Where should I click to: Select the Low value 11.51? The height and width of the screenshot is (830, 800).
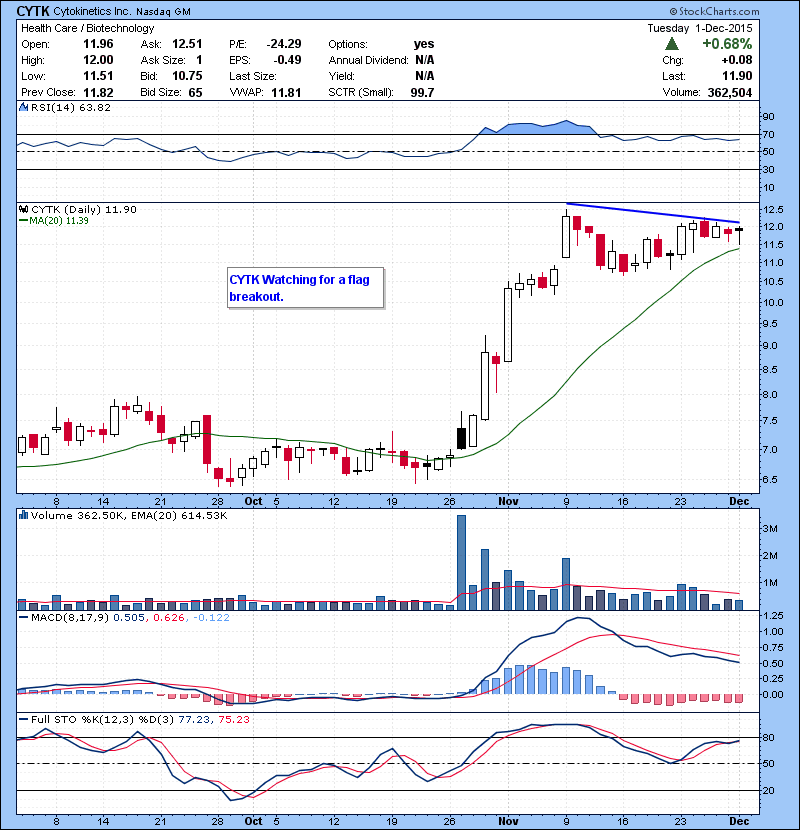98,76
